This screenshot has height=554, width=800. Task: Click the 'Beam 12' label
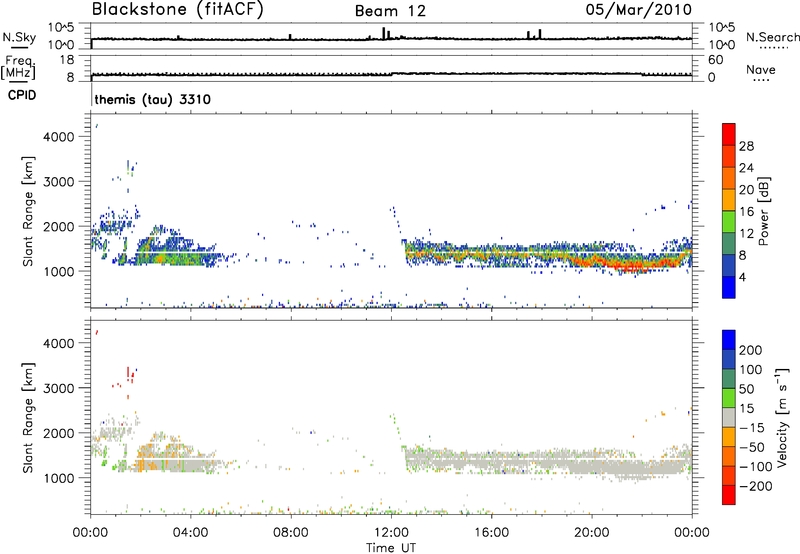coord(390,11)
